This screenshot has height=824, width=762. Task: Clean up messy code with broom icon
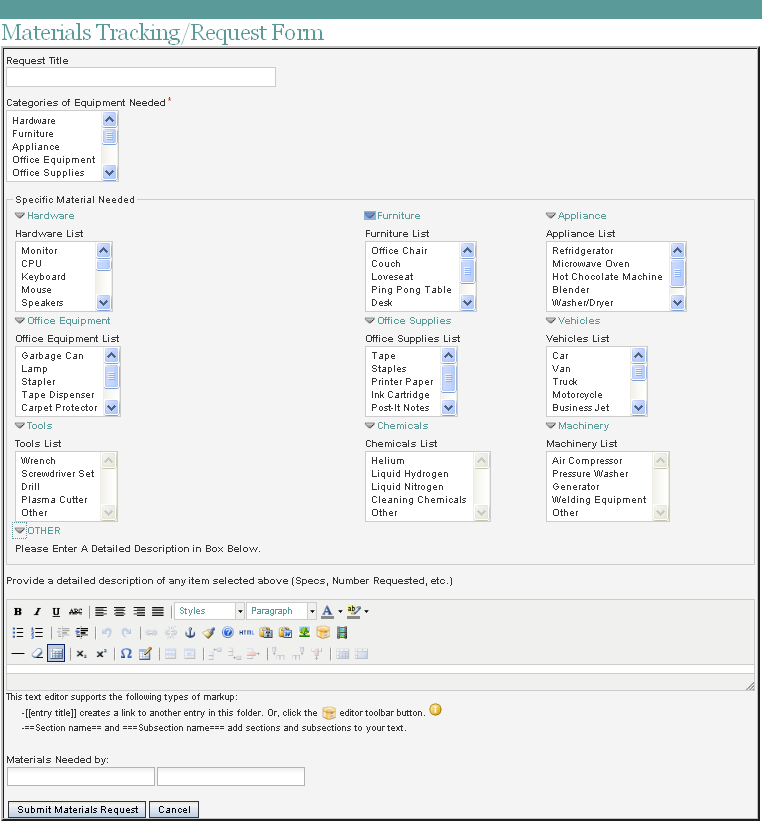209,633
